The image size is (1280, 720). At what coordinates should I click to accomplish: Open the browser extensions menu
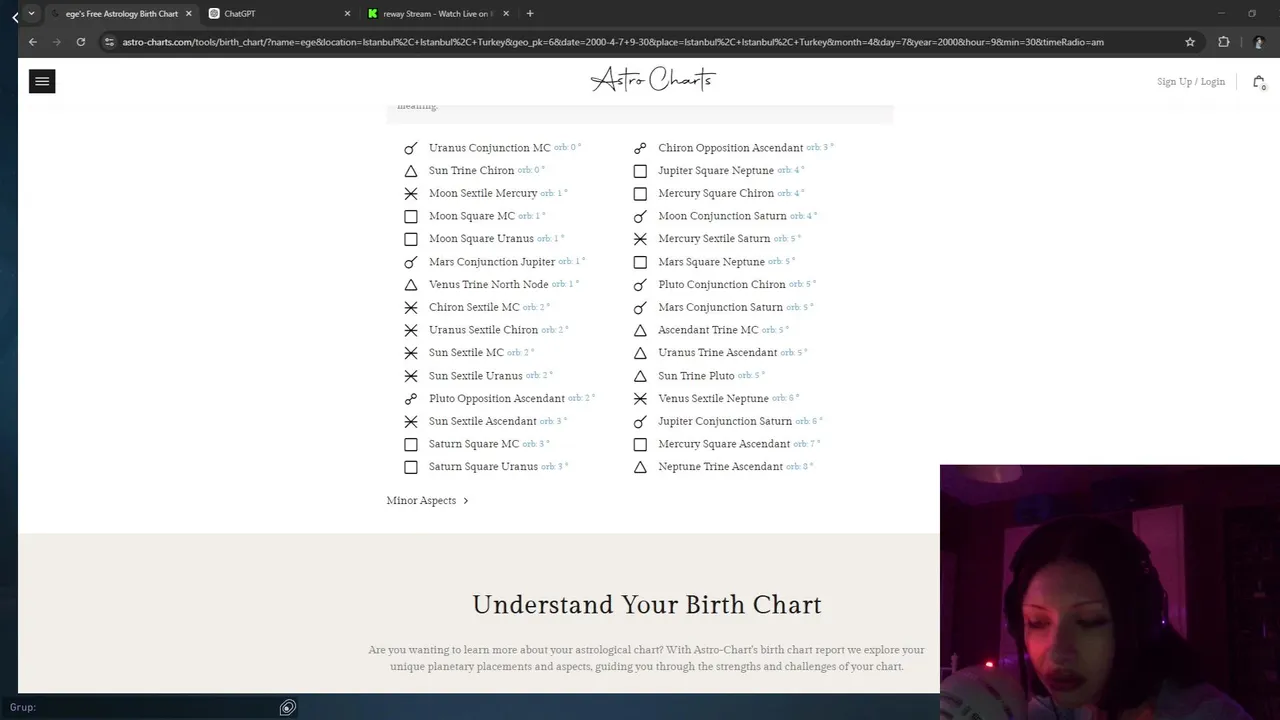coord(1224,42)
